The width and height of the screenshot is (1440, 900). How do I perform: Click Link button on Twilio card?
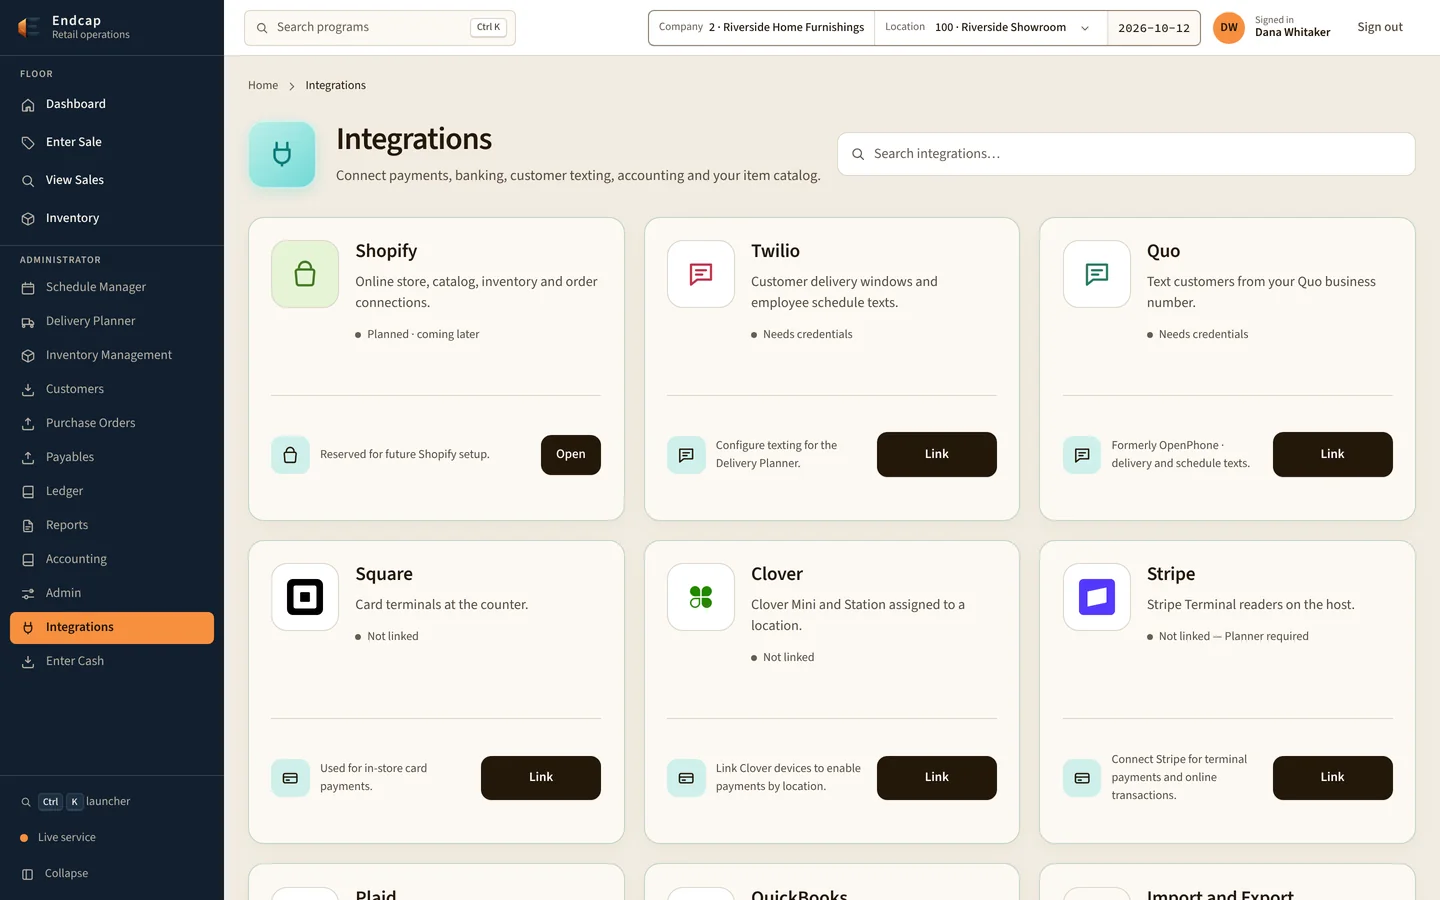(937, 454)
